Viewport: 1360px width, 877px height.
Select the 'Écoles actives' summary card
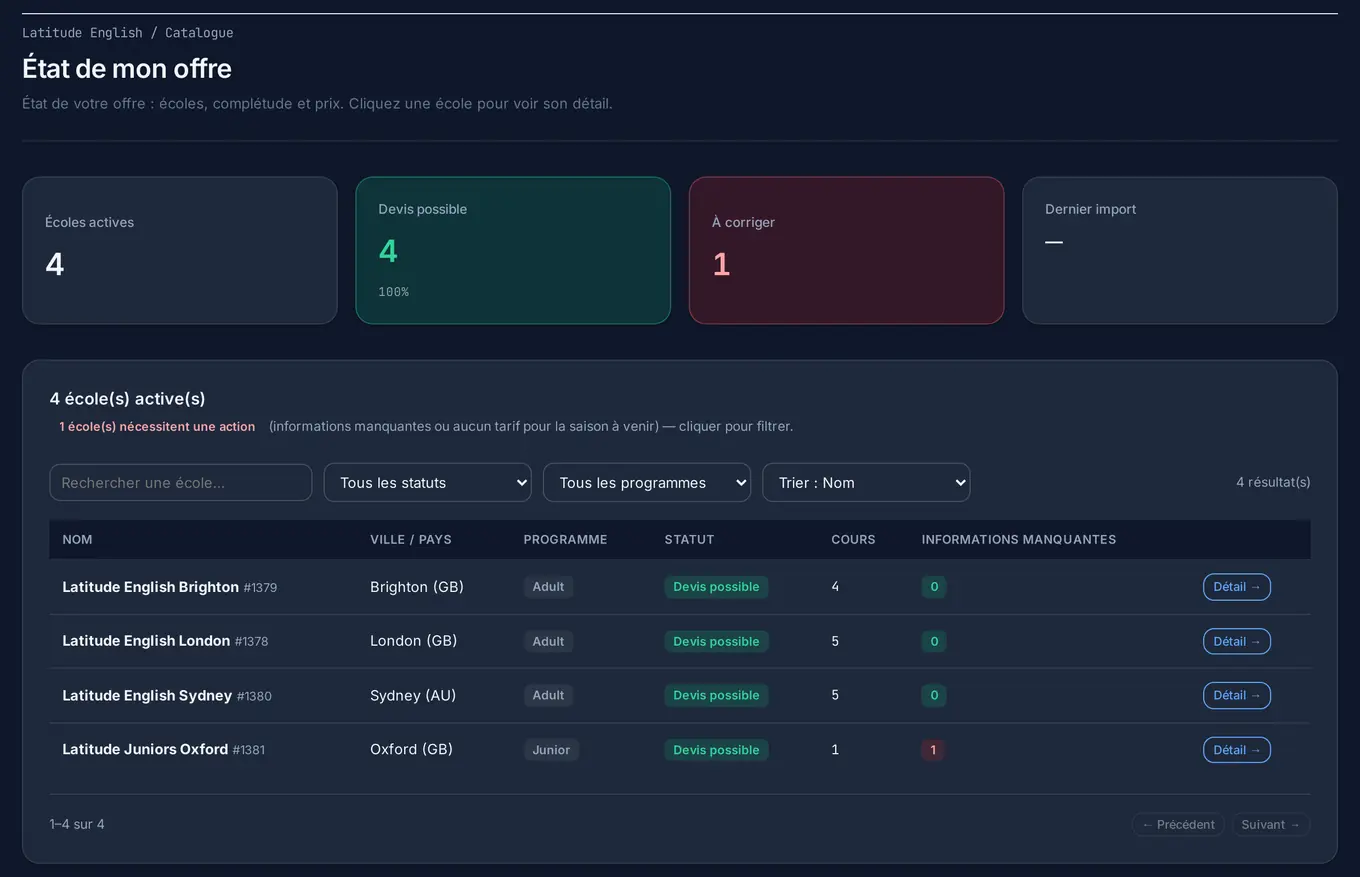pyautogui.click(x=180, y=251)
